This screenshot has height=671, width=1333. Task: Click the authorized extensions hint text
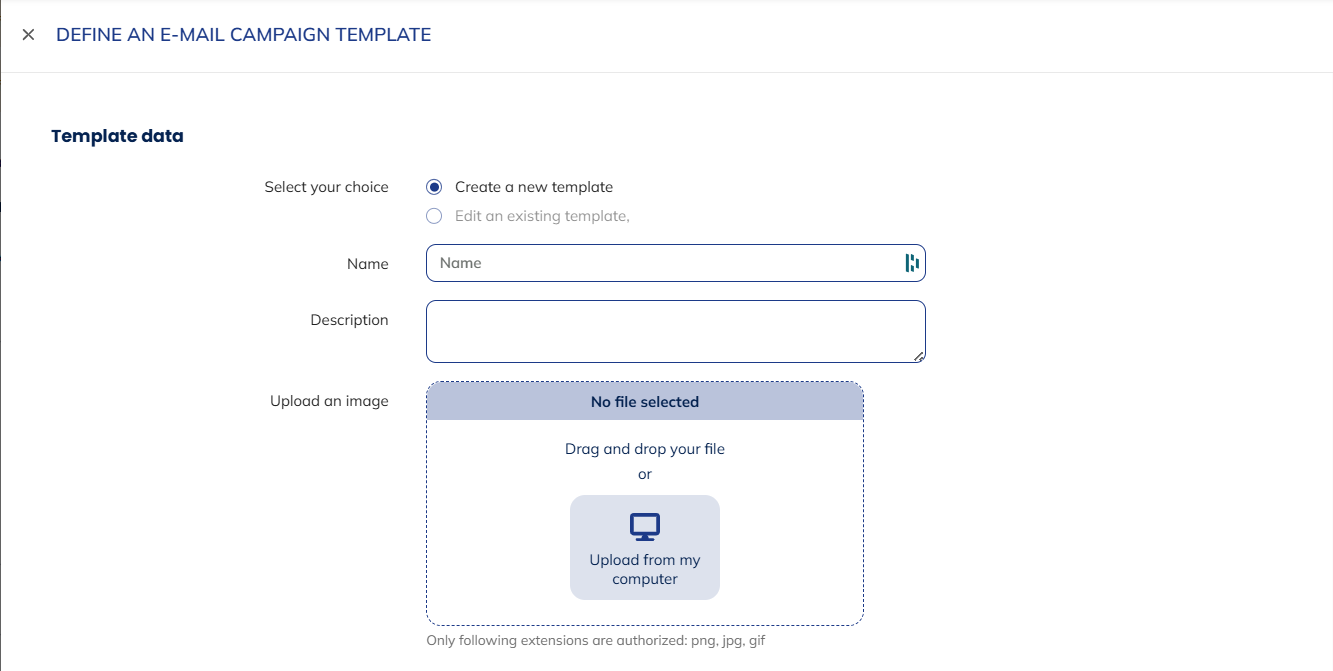pyautogui.click(x=595, y=640)
